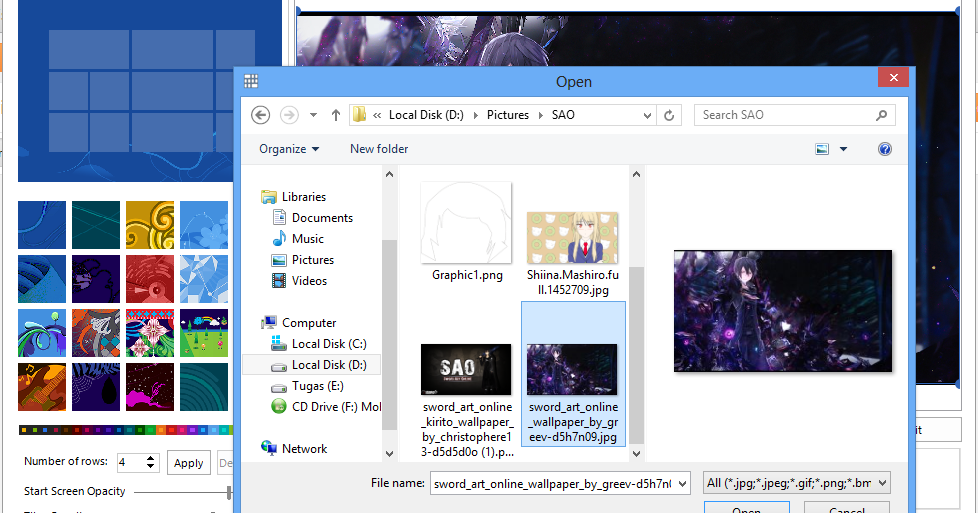
Task: Click the Forward navigation arrow
Action: 289,115
